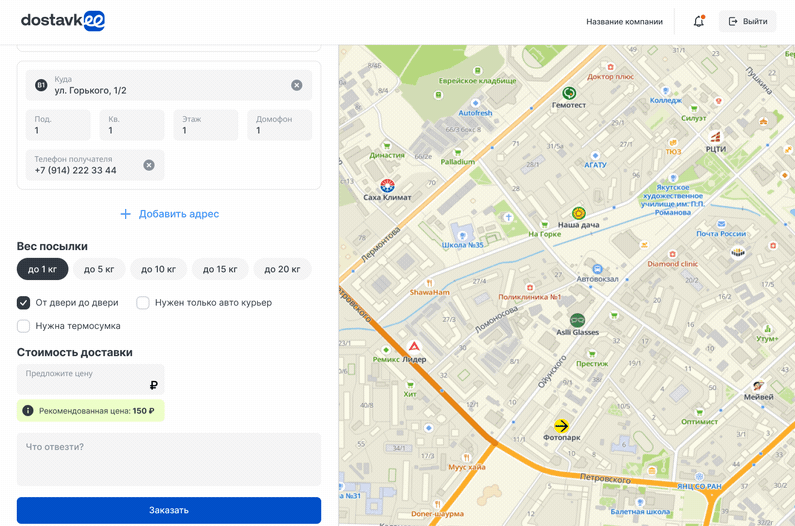Click the Еврейское кладбище map label
The image size is (795, 526).
(478, 81)
